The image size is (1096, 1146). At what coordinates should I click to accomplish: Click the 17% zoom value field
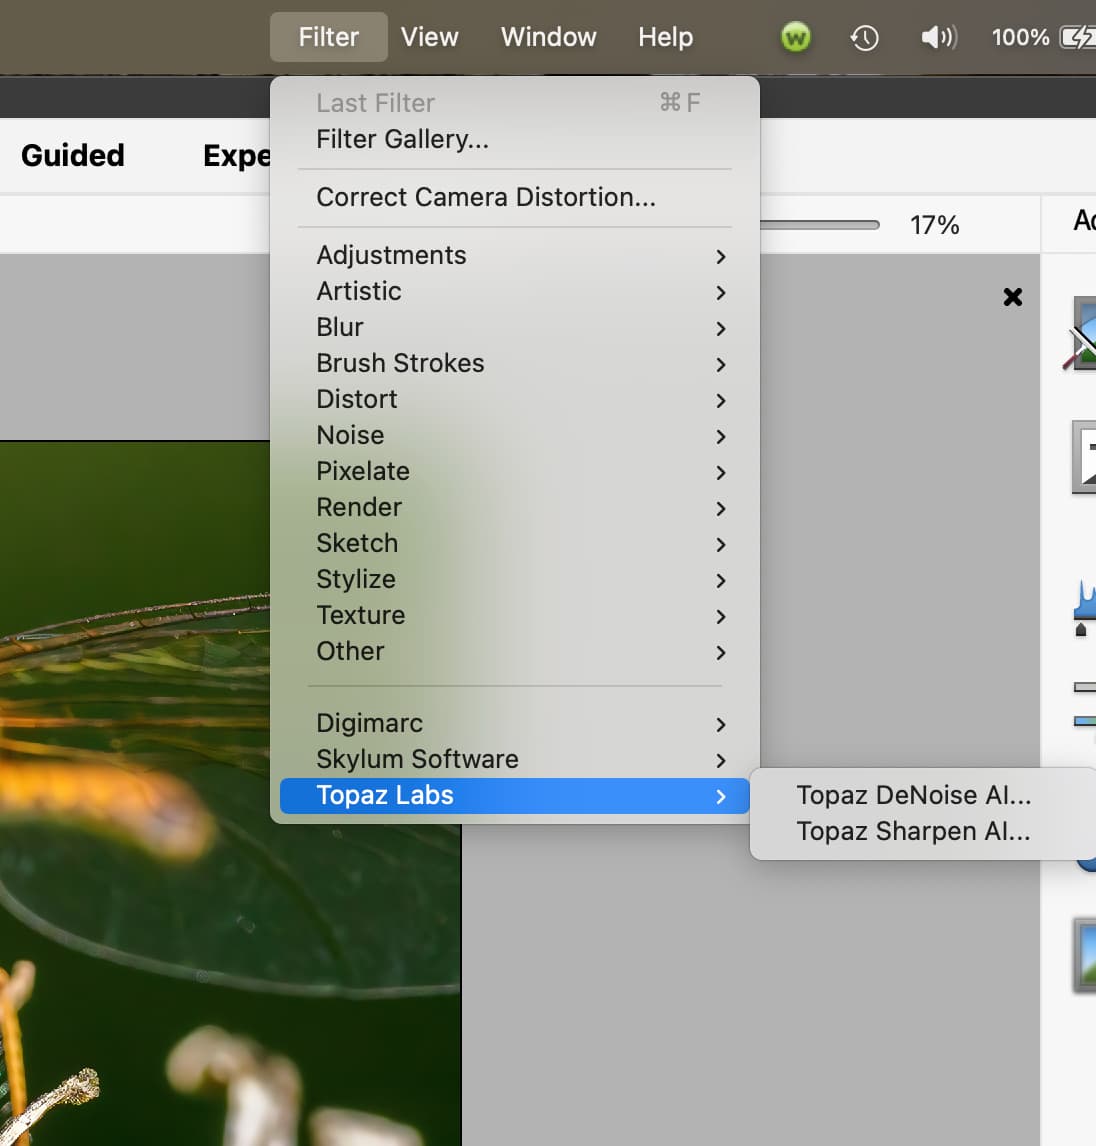(x=934, y=226)
